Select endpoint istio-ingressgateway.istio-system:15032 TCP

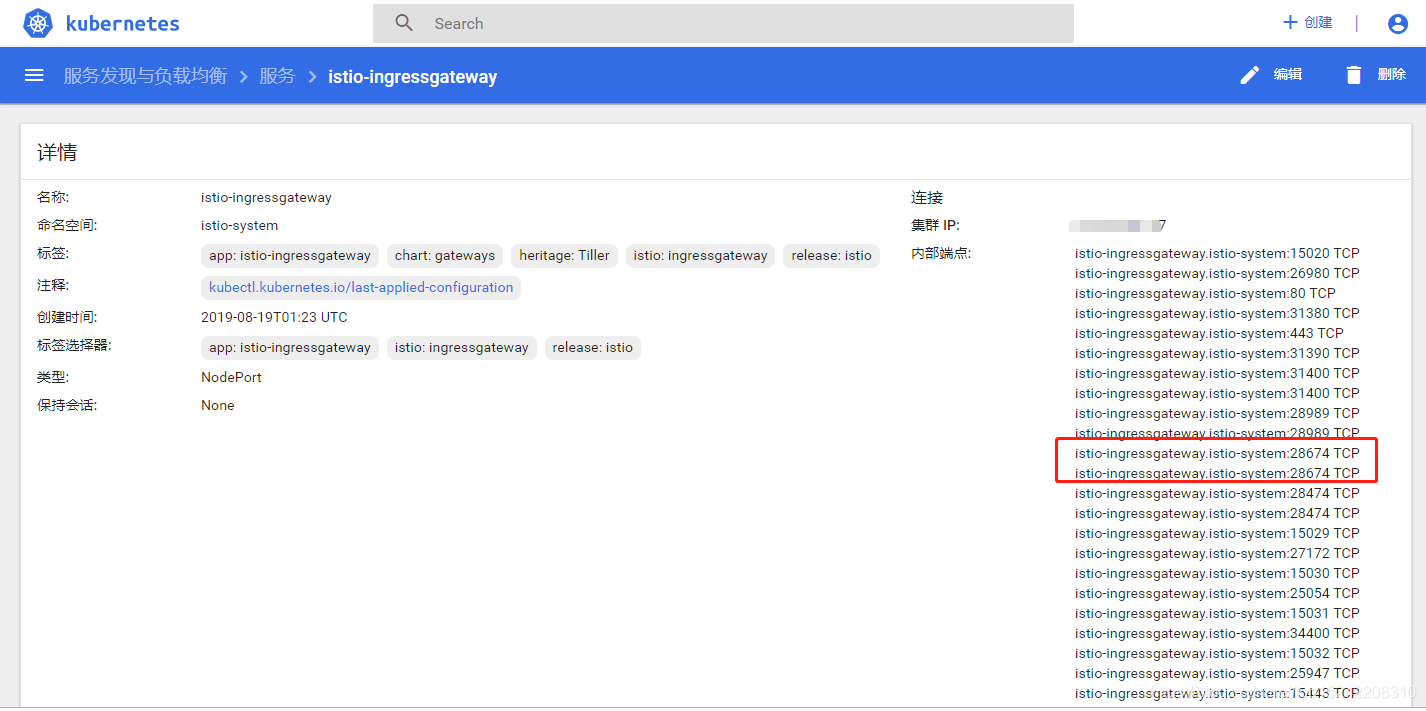click(x=1217, y=653)
